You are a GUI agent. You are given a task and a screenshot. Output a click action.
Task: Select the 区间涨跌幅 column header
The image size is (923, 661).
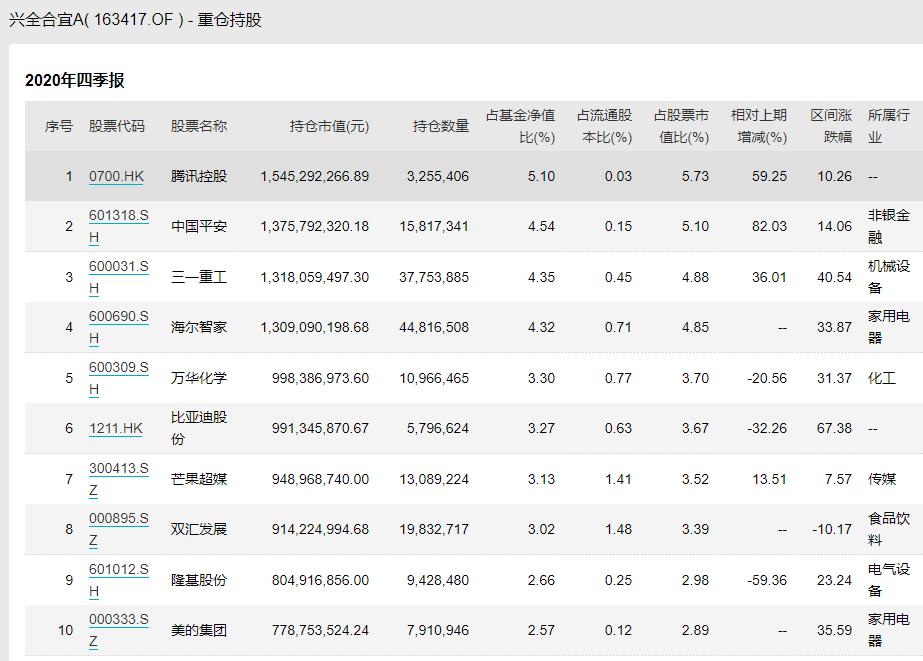(831, 126)
